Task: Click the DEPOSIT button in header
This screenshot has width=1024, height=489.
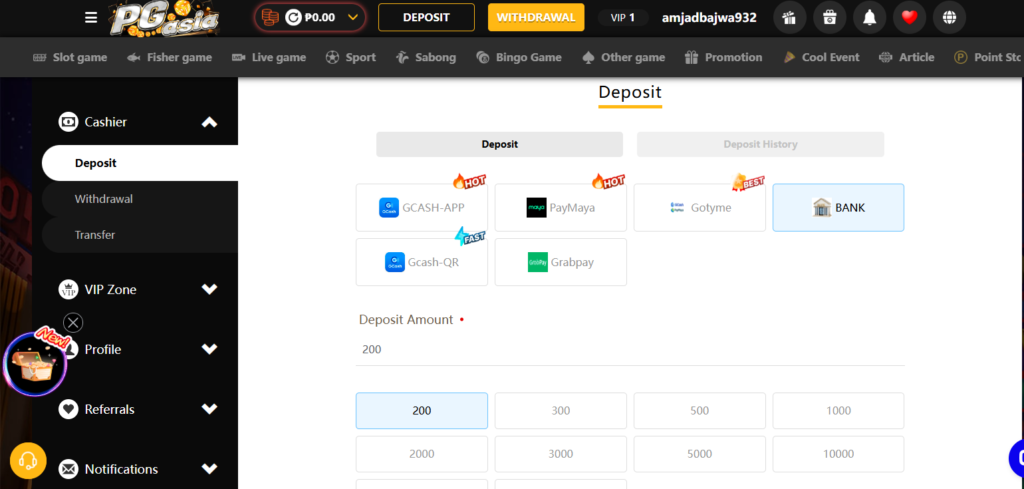Action: click(x=426, y=18)
